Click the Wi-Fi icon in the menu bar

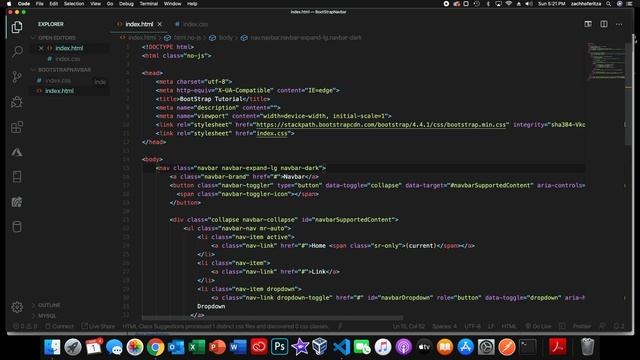[509, 4]
